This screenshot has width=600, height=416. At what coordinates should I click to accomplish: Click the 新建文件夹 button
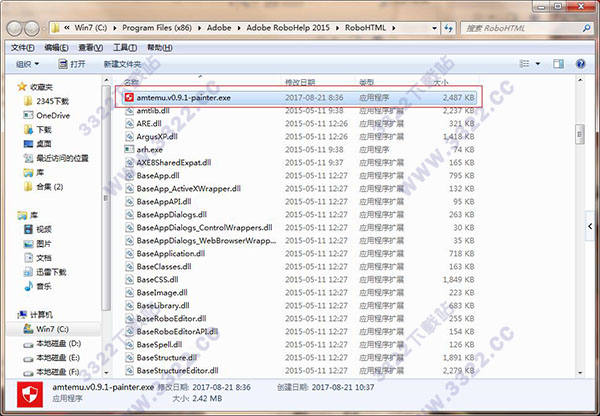122,64
